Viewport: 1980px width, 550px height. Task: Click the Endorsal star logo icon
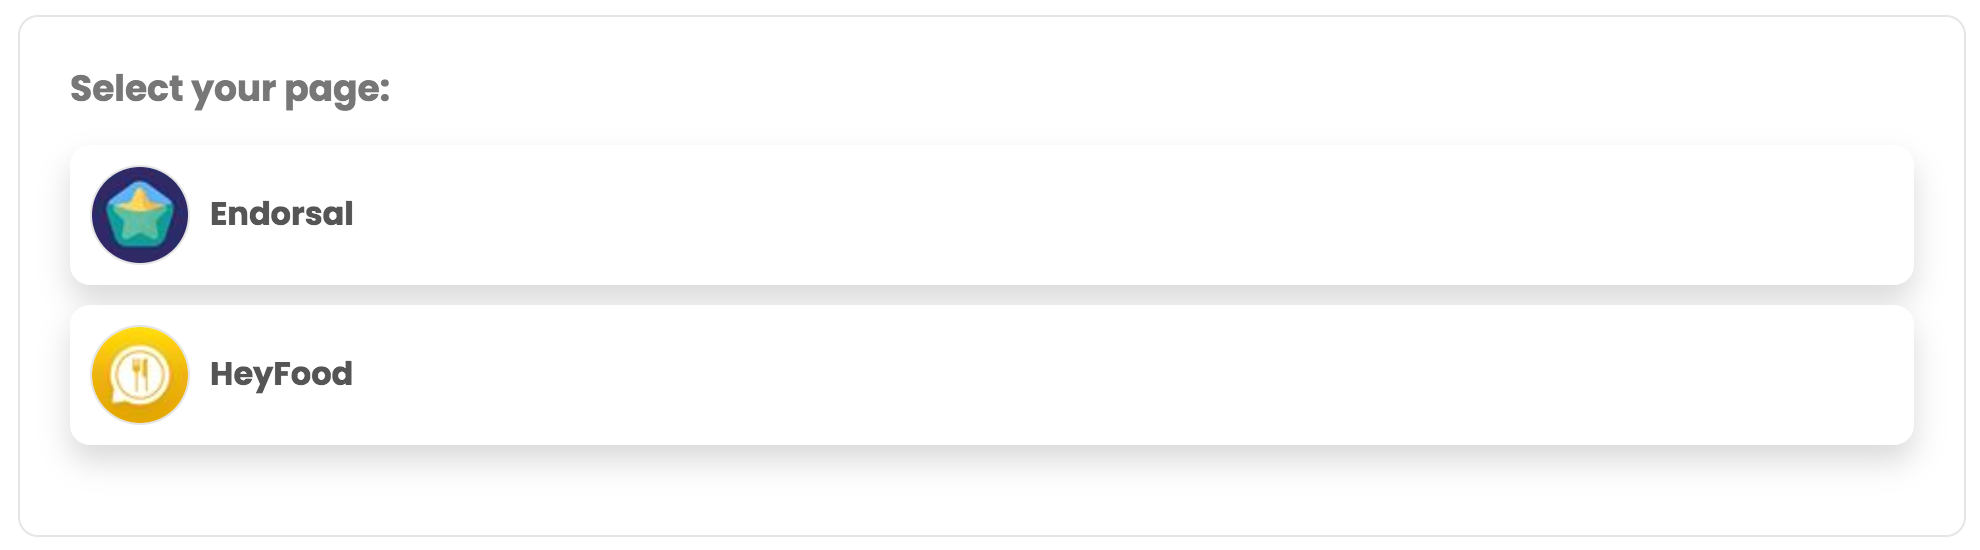point(140,215)
